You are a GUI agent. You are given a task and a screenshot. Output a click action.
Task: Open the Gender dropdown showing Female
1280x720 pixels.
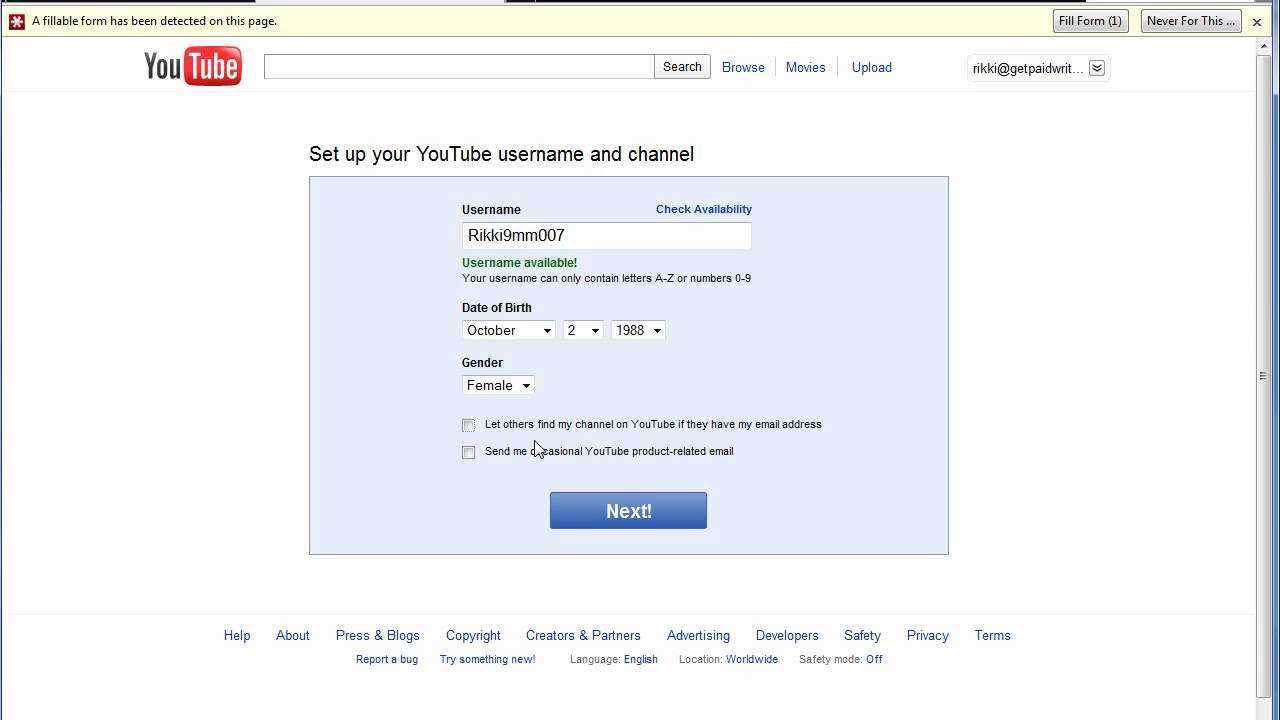tap(498, 385)
